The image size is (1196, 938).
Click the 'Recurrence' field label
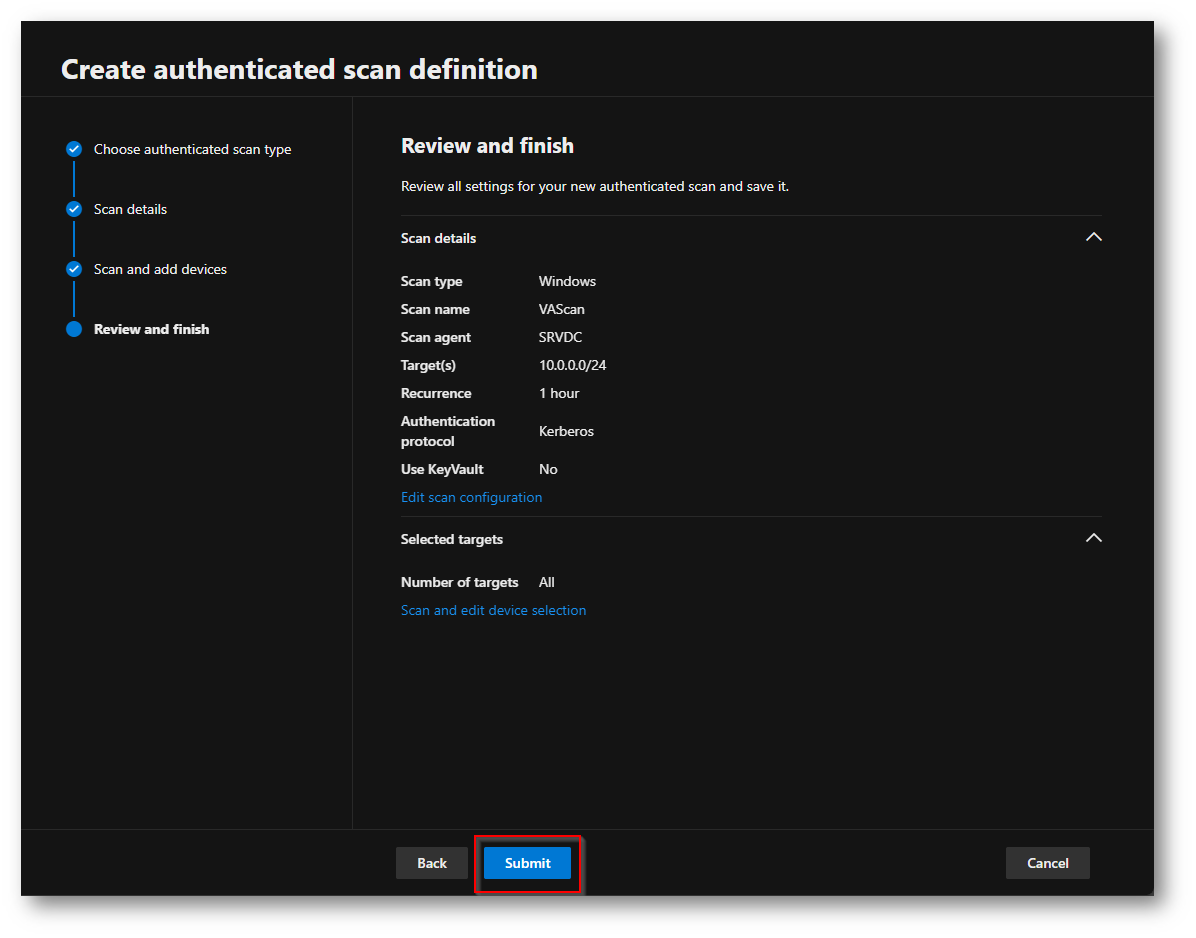[436, 394]
